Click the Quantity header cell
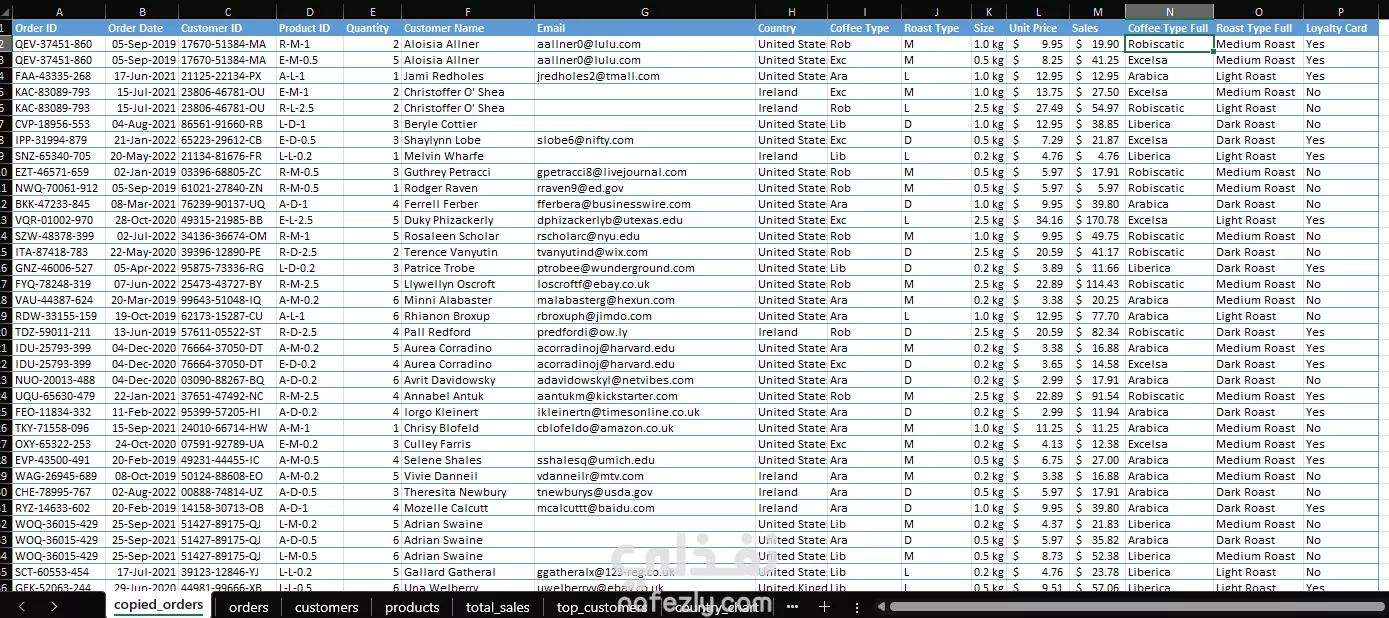 point(372,28)
